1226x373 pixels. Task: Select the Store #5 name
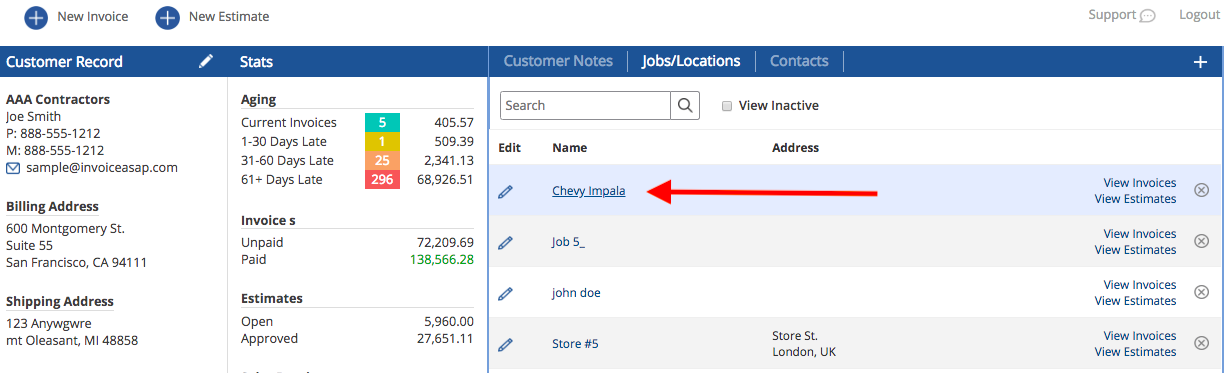[x=575, y=344]
